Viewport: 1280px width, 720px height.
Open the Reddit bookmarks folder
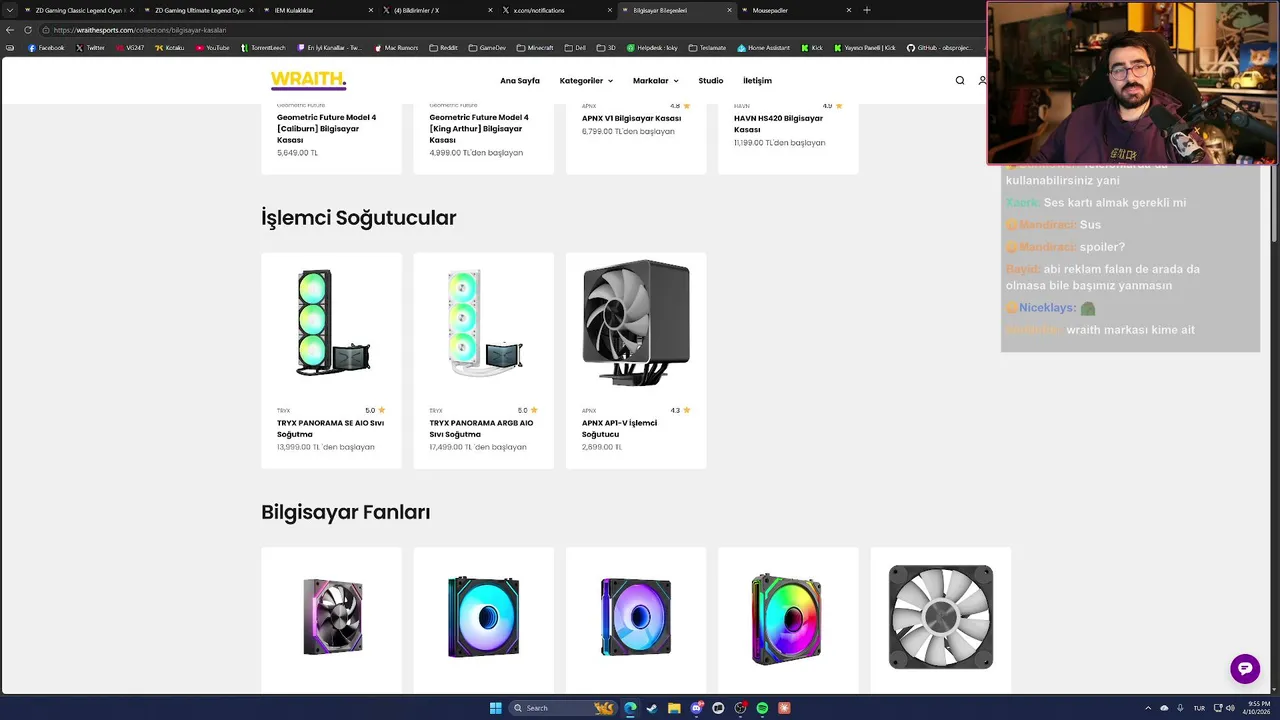click(444, 47)
